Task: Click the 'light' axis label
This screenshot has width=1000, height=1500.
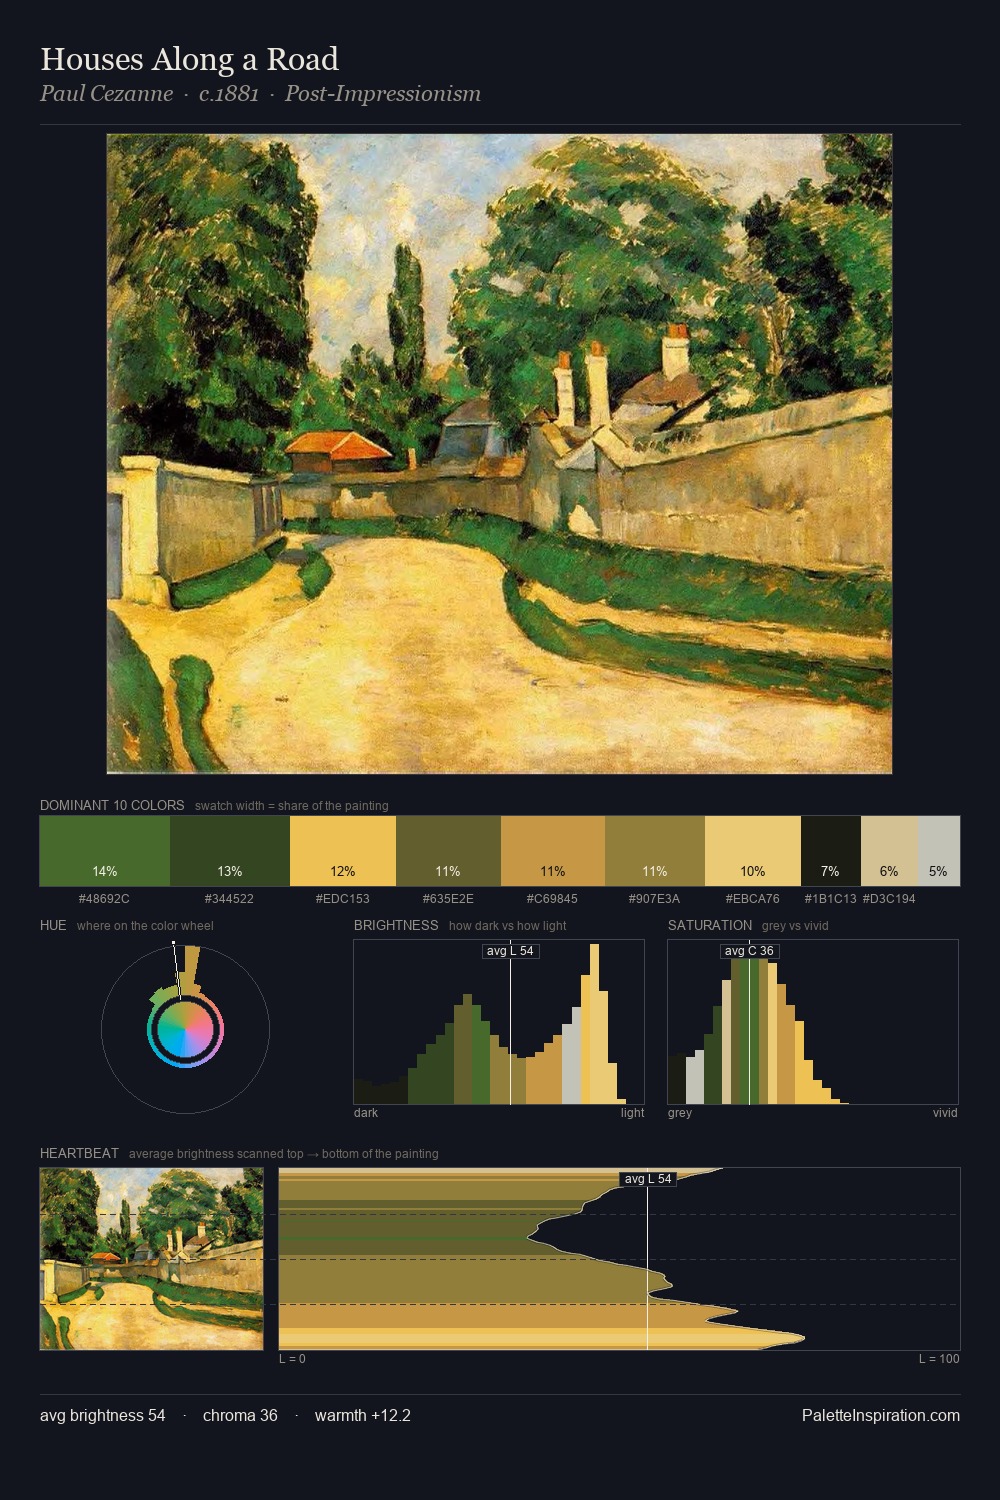Action: [633, 1113]
